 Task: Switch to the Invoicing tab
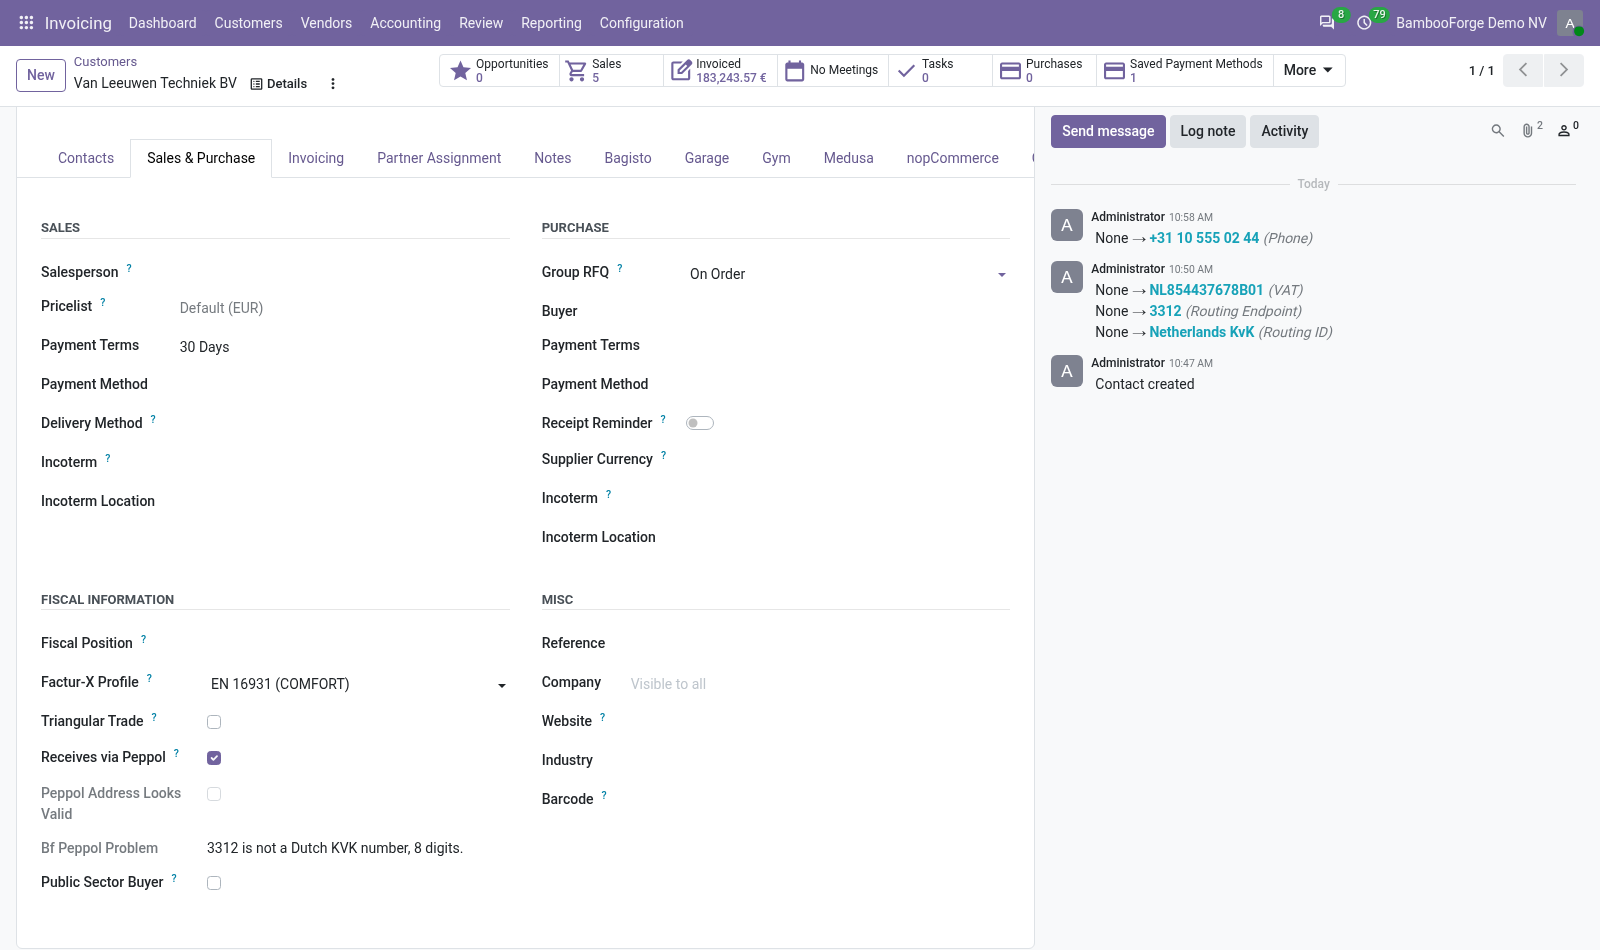click(316, 158)
